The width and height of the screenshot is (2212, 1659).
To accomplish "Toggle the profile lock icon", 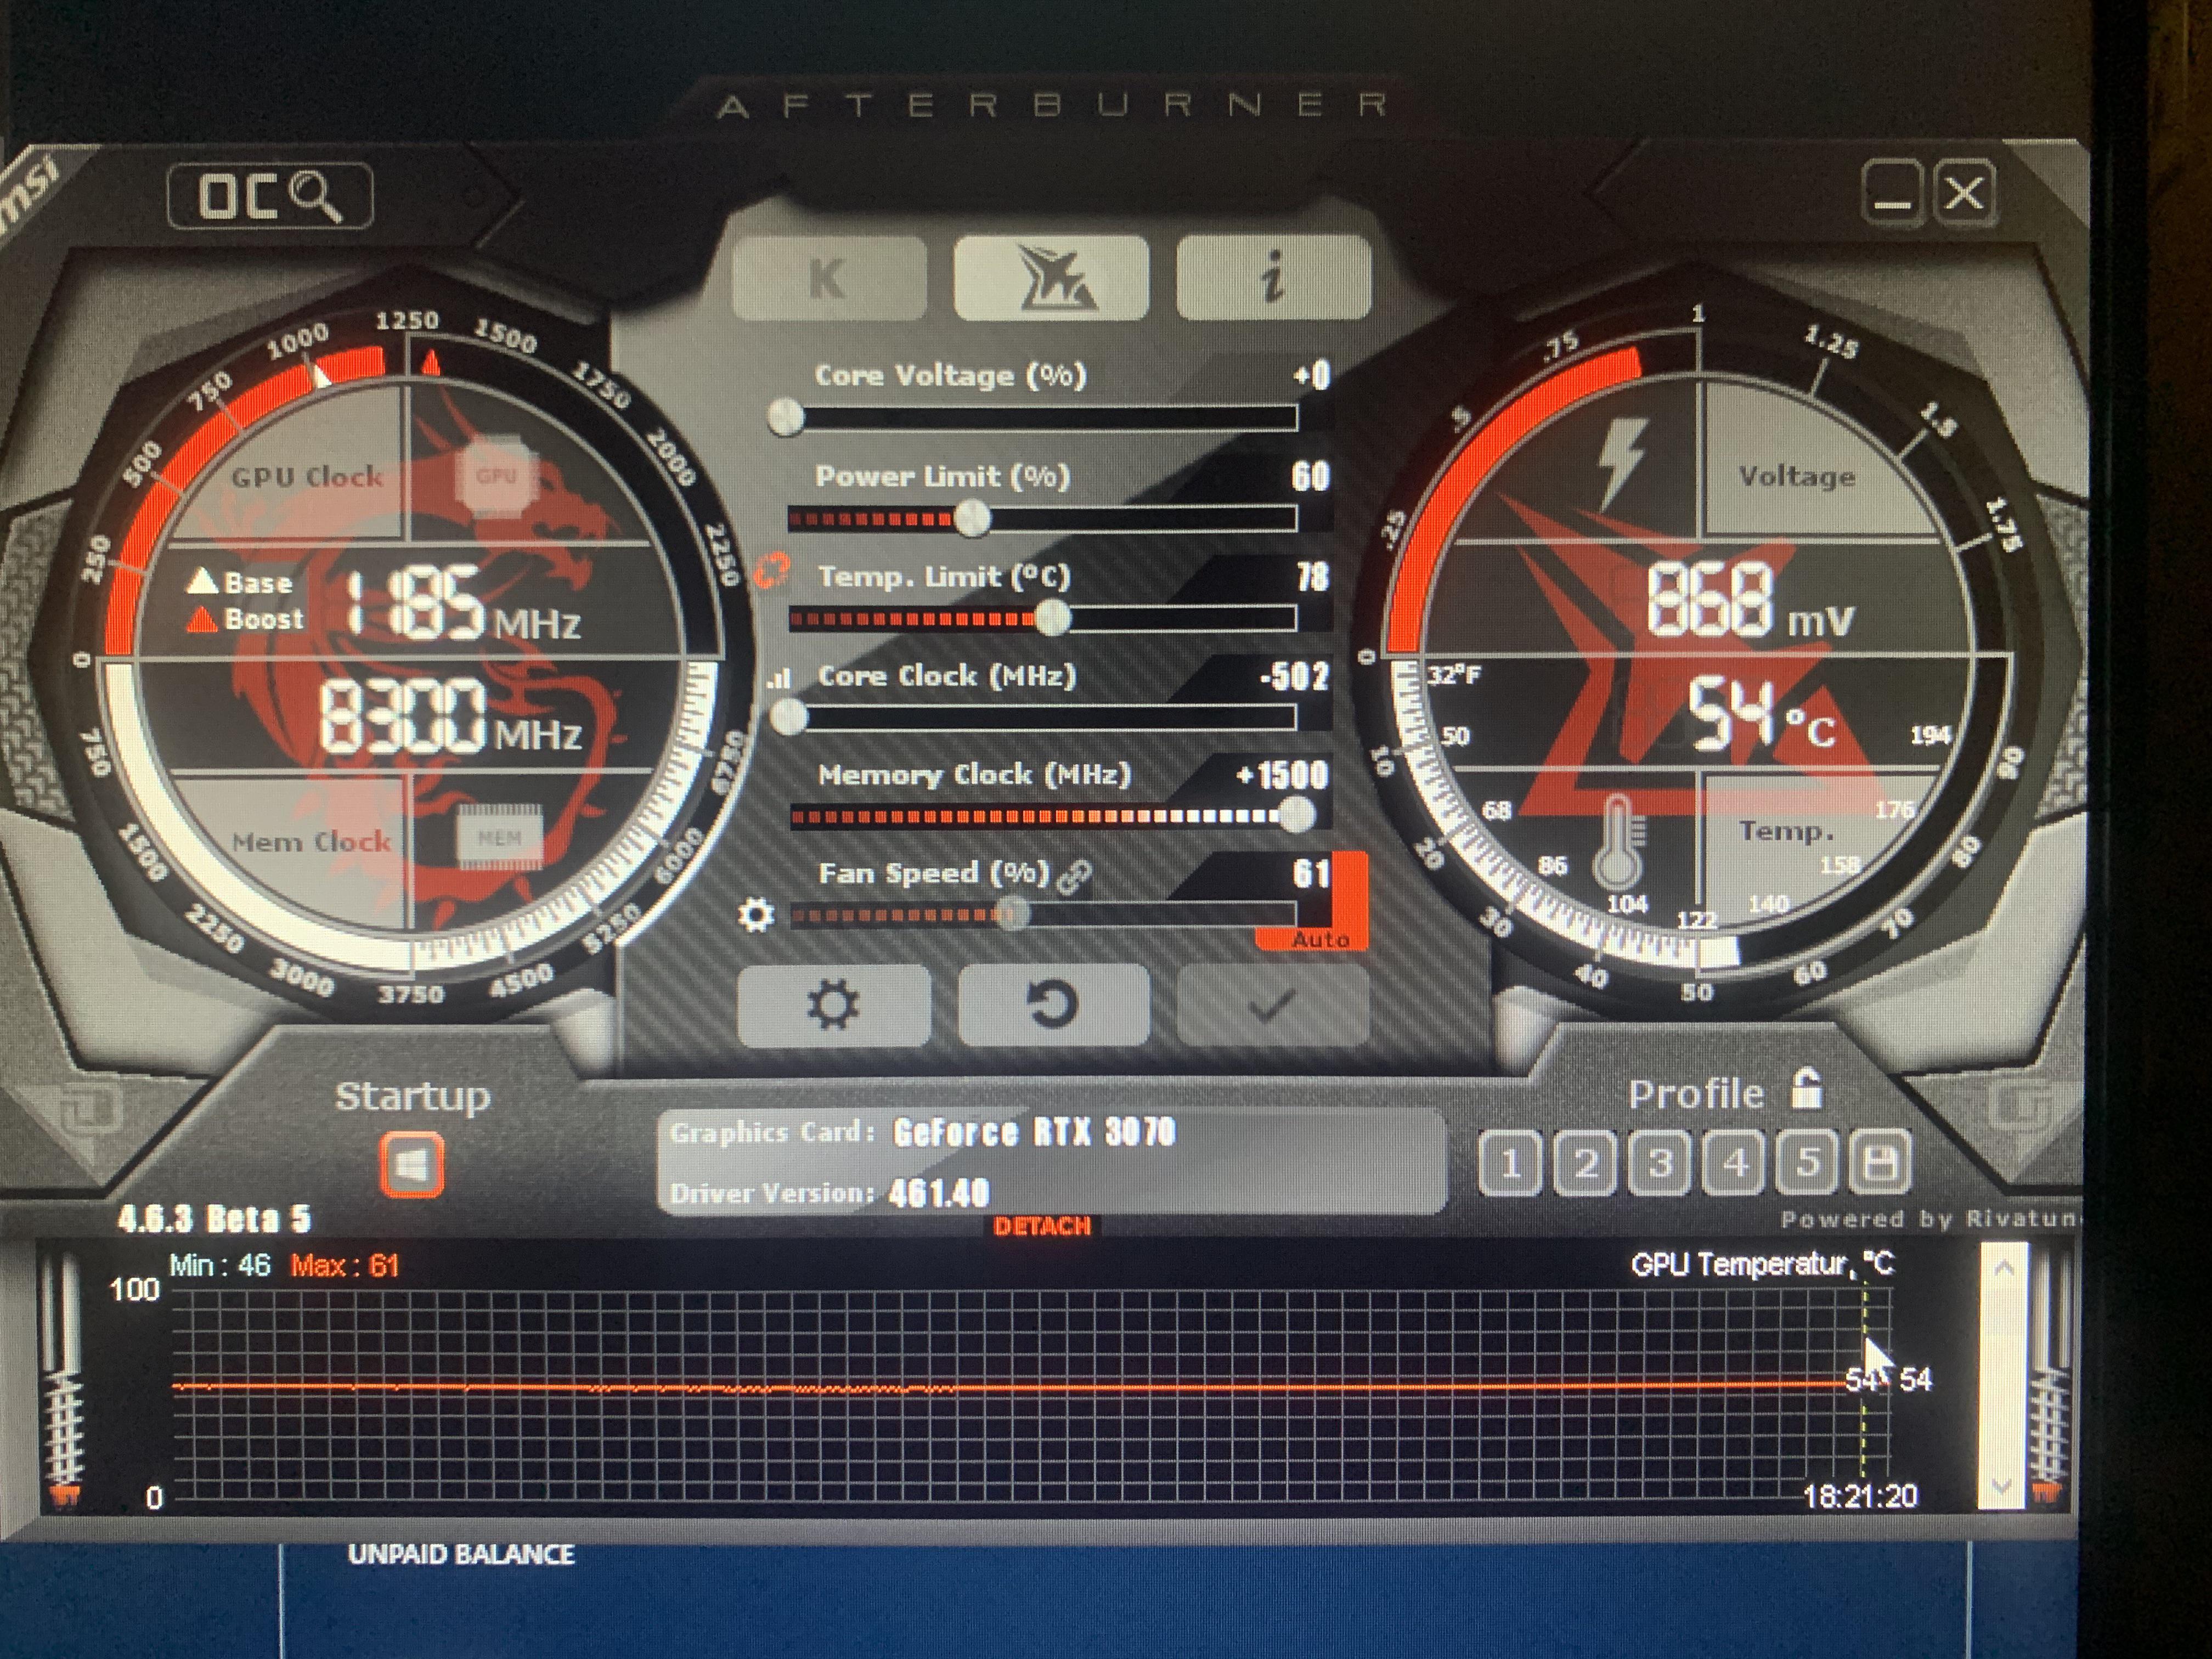I will click(x=1806, y=1090).
